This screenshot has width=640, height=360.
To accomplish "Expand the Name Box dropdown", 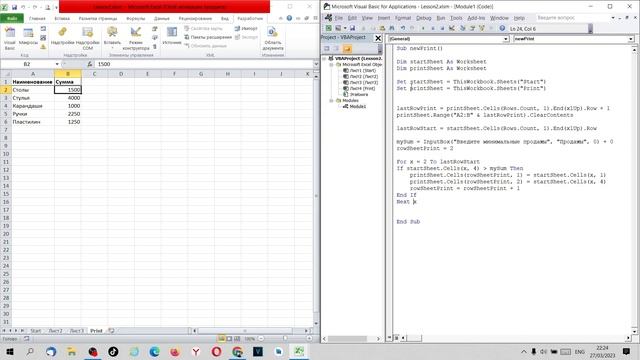I will pos(57,64).
